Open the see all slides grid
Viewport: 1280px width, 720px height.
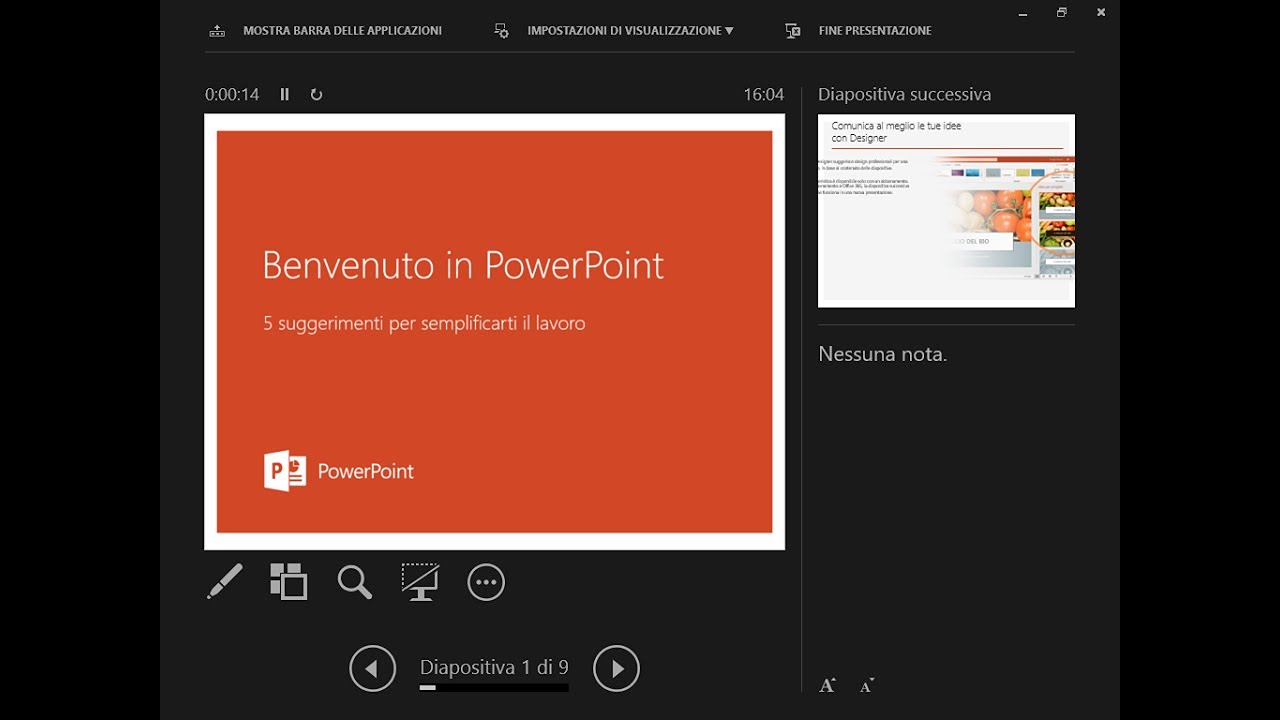pos(288,582)
